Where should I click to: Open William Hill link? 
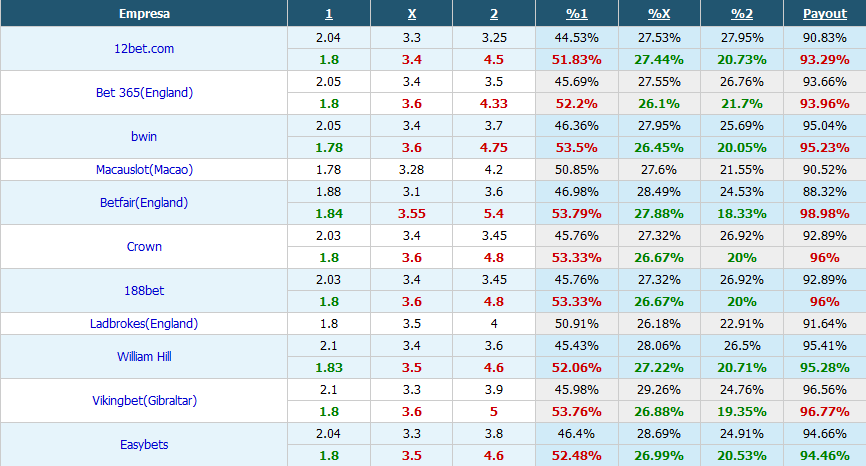(144, 357)
